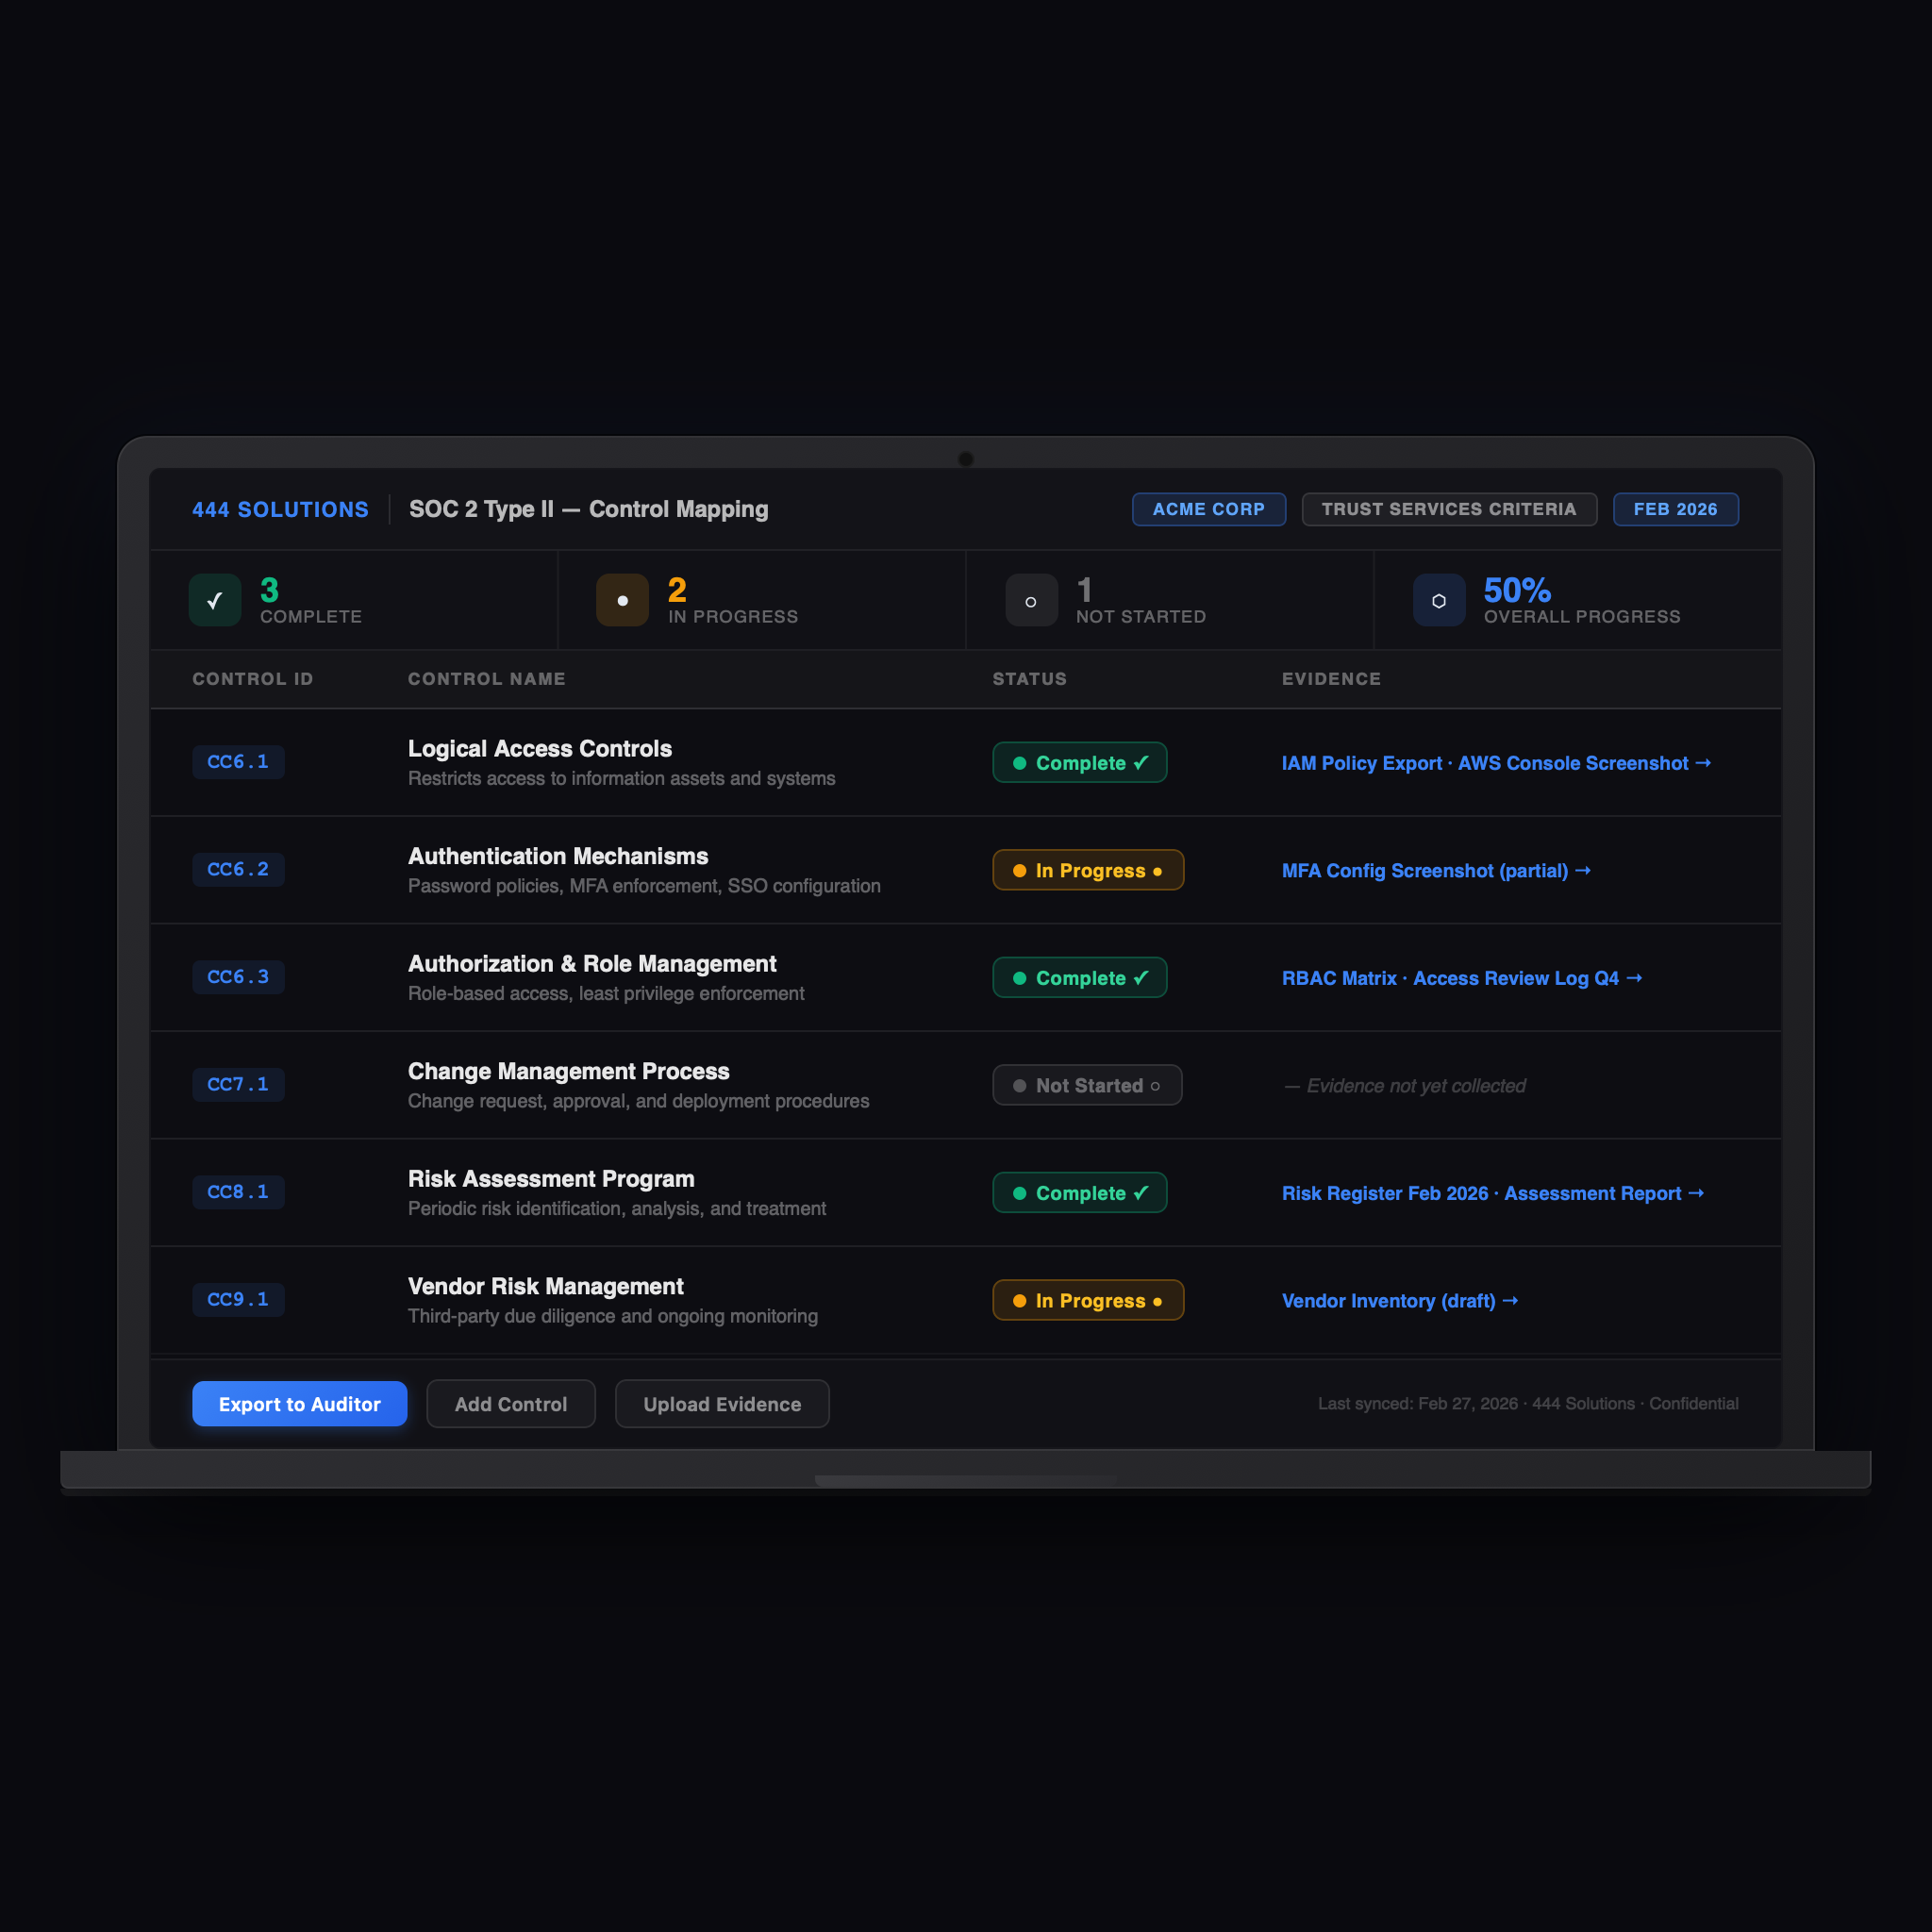Click the CC7.1 control ID badge

coord(238,1084)
